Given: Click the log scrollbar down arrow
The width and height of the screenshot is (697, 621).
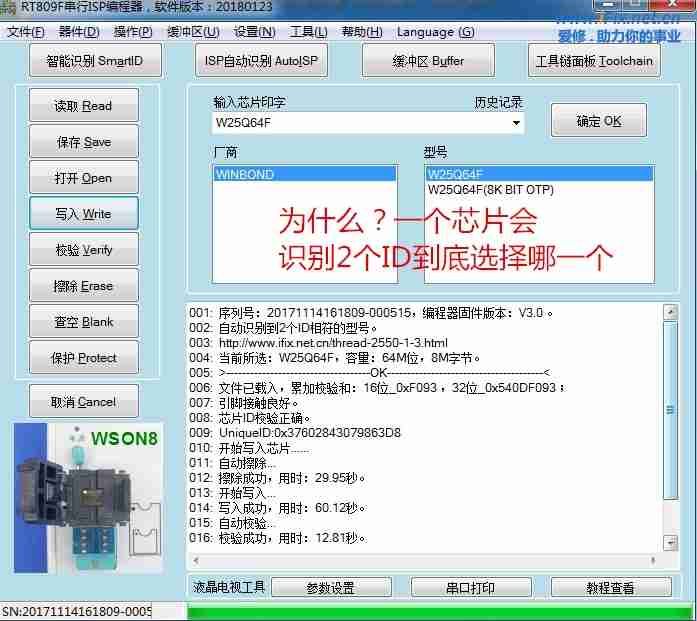Looking at the screenshot, I should point(670,542).
